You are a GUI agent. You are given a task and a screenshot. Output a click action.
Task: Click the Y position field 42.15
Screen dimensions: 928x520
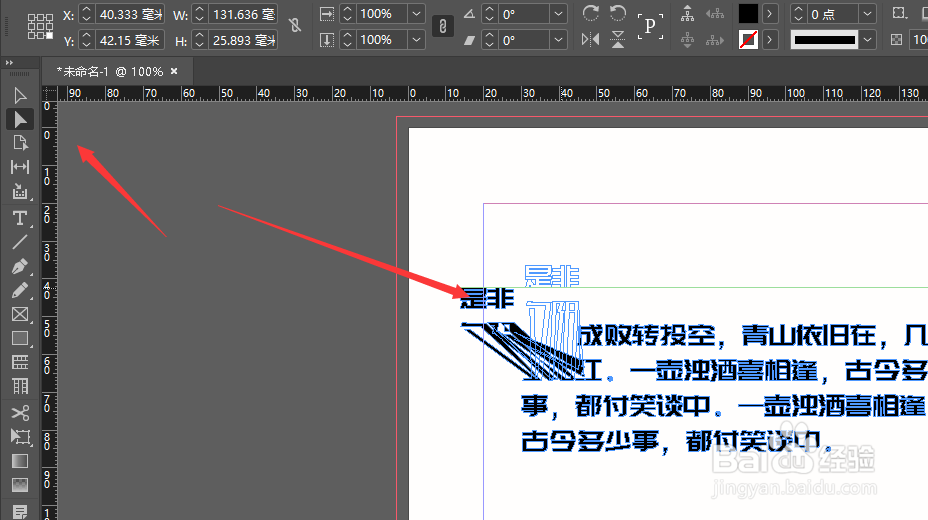point(130,40)
